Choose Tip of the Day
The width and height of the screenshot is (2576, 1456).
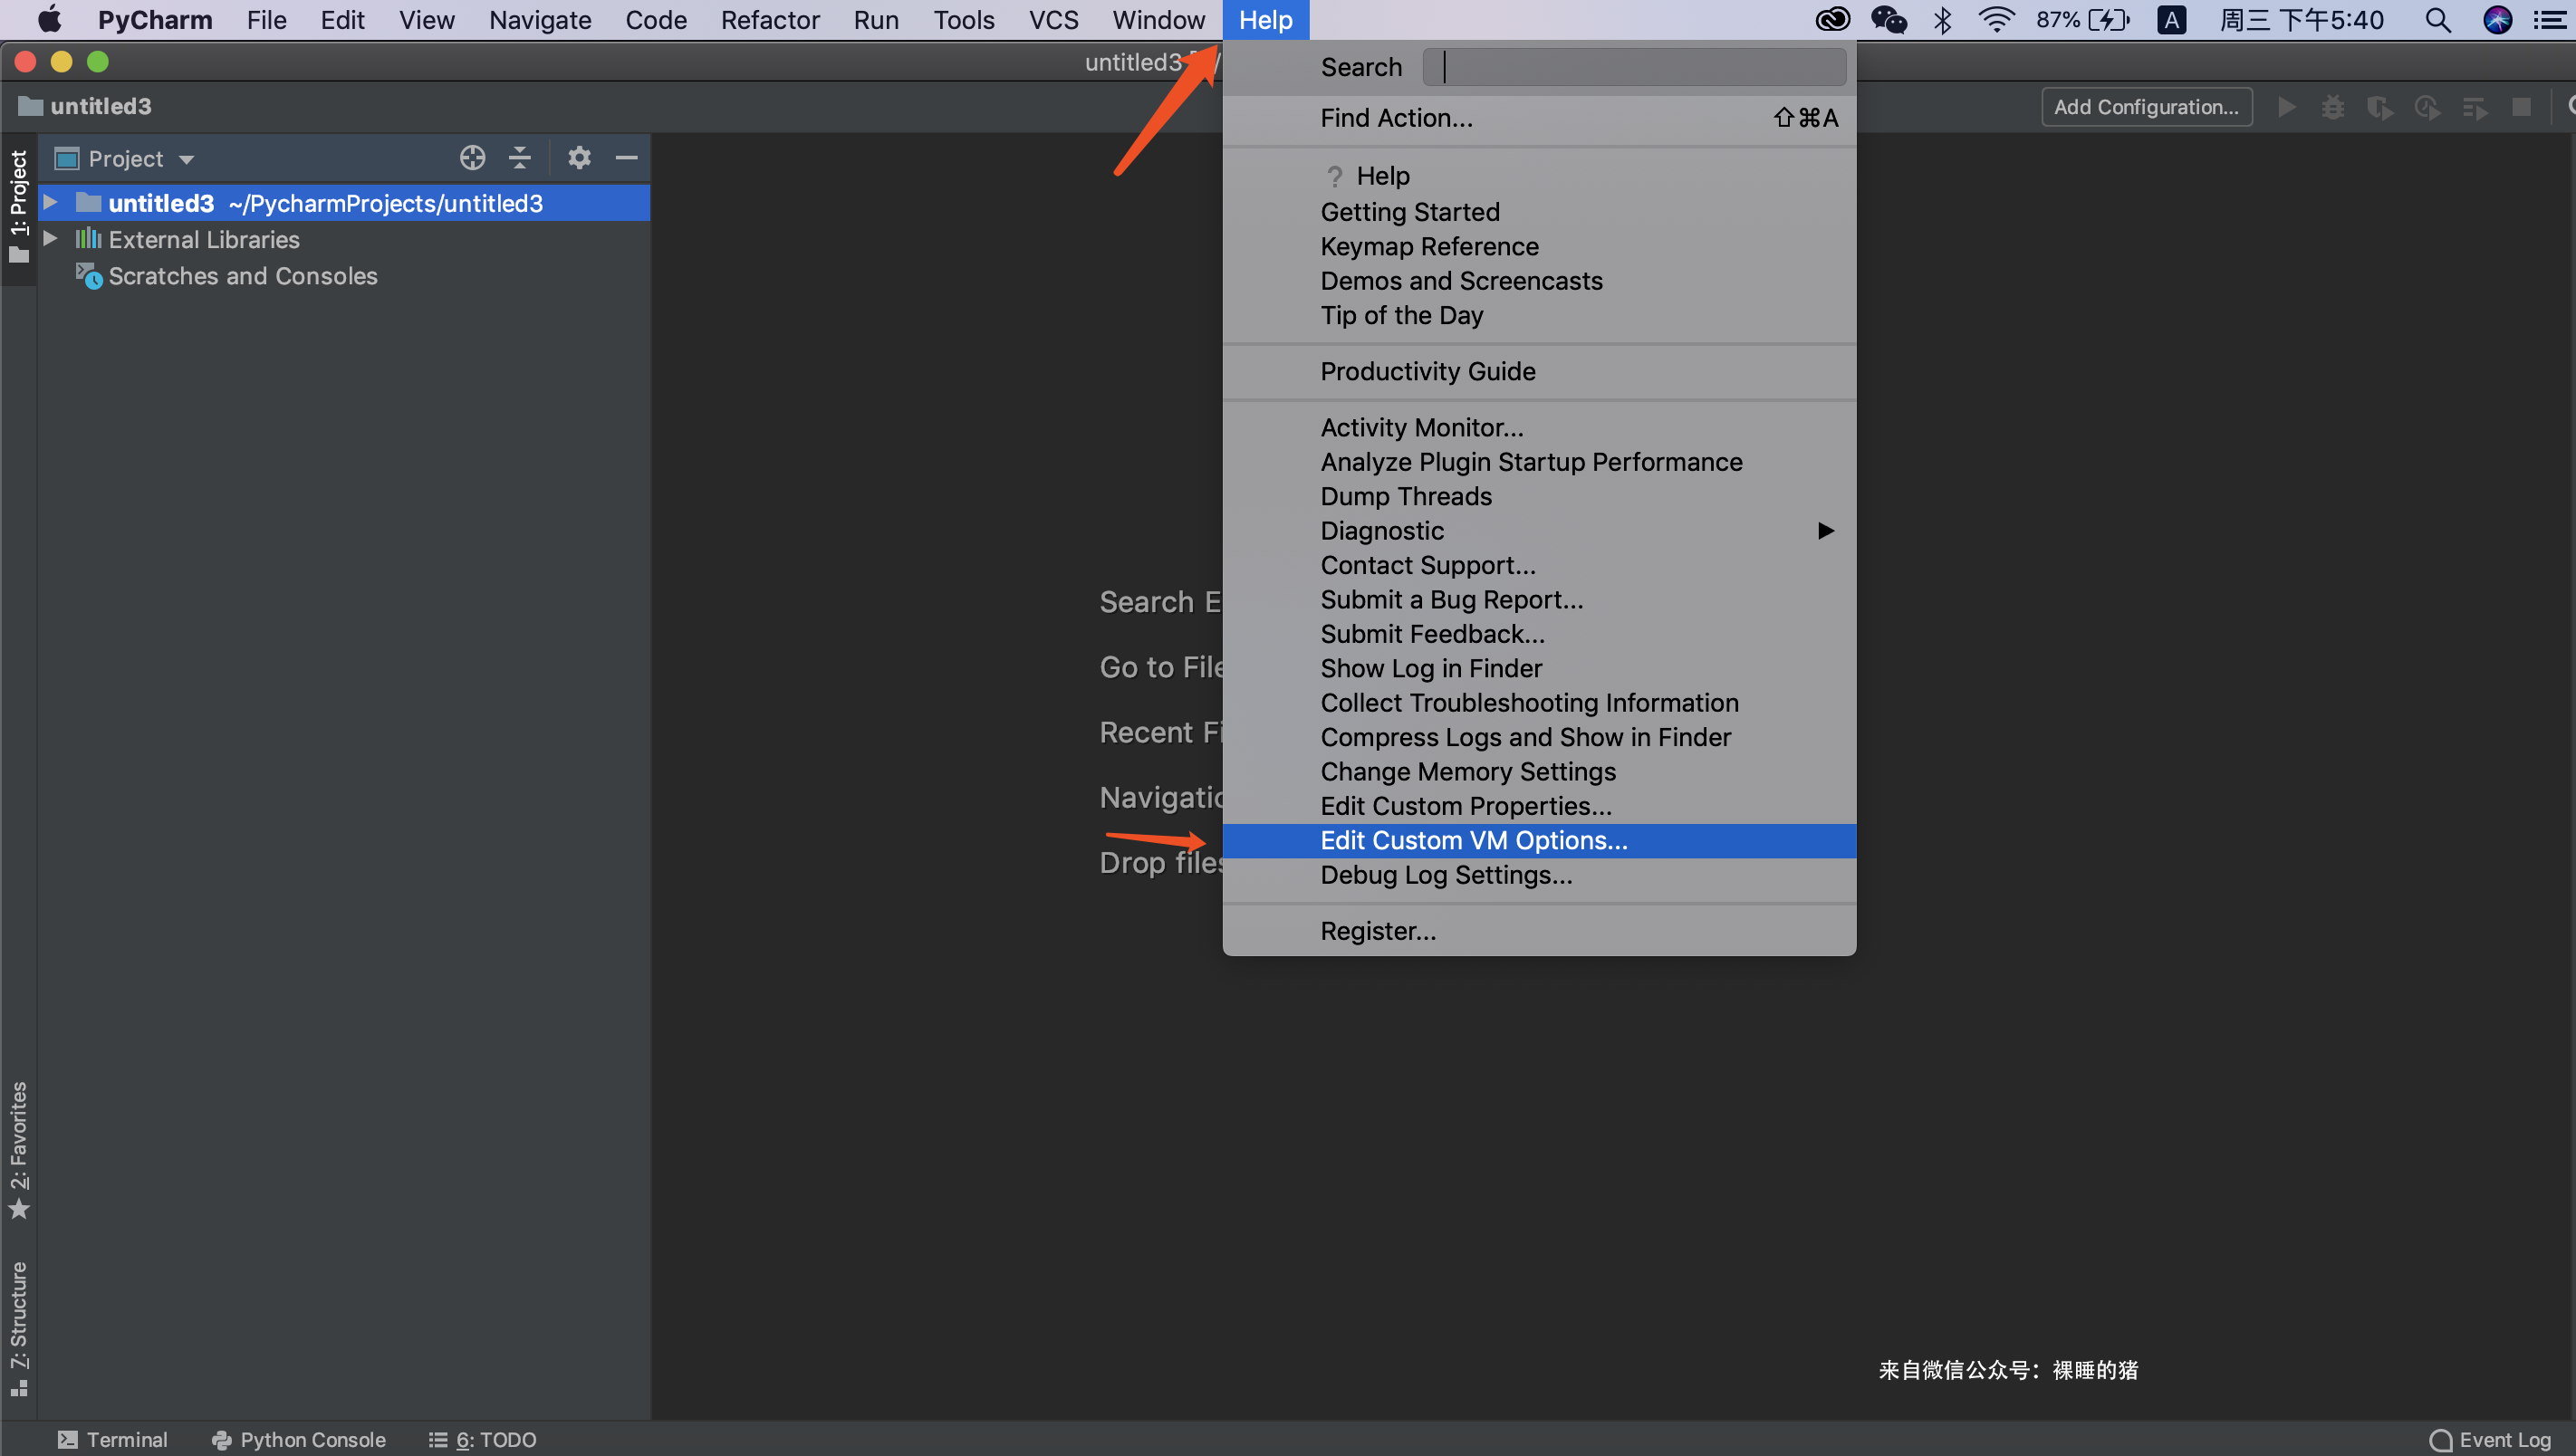point(1539,315)
